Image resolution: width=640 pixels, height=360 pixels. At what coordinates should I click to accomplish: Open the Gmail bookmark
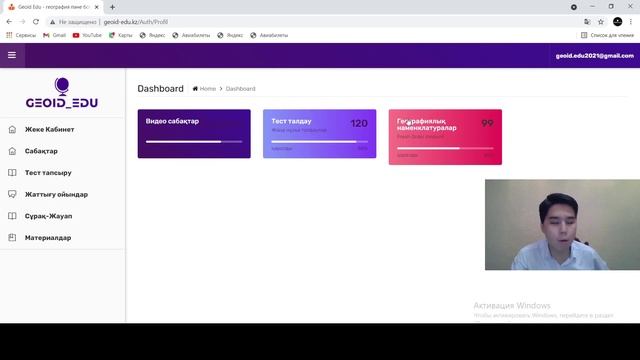coord(54,36)
